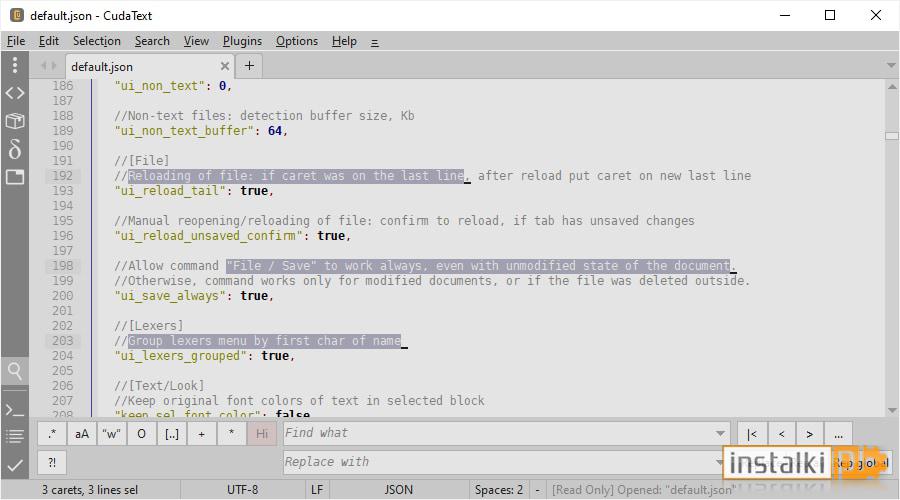
Task: Click the vertical scrollbar thumb
Action: 891,136
